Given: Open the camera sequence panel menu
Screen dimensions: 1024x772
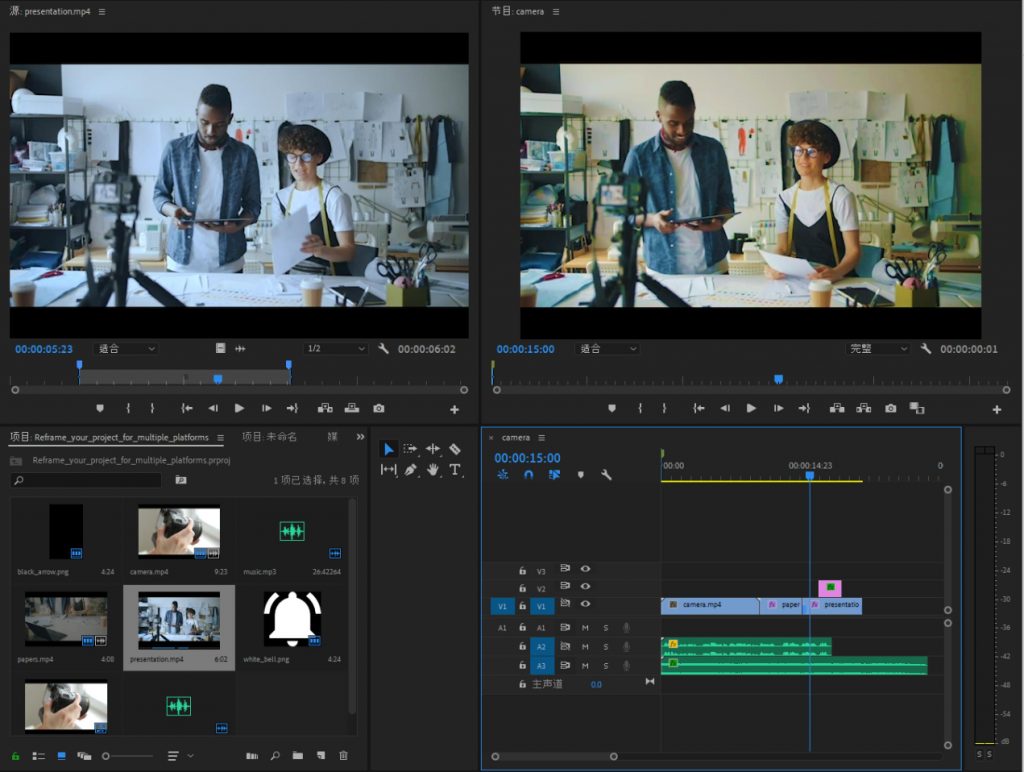Looking at the screenshot, I should tap(542, 438).
